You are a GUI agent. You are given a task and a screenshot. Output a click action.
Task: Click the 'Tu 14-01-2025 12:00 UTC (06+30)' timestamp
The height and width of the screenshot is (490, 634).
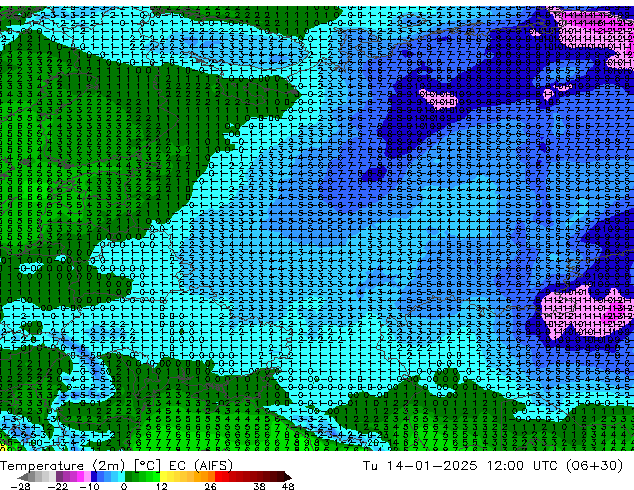click(x=493, y=466)
